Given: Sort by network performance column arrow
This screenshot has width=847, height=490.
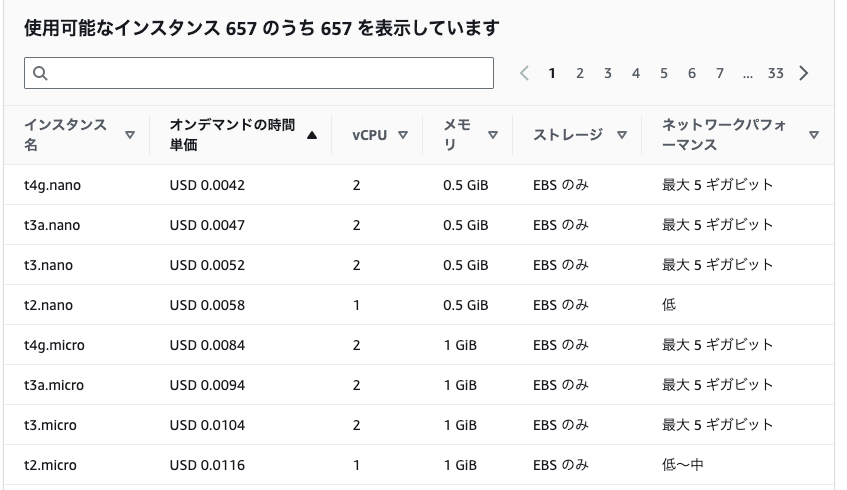Looking at the screenshot, I should click(x=814, y=135).
